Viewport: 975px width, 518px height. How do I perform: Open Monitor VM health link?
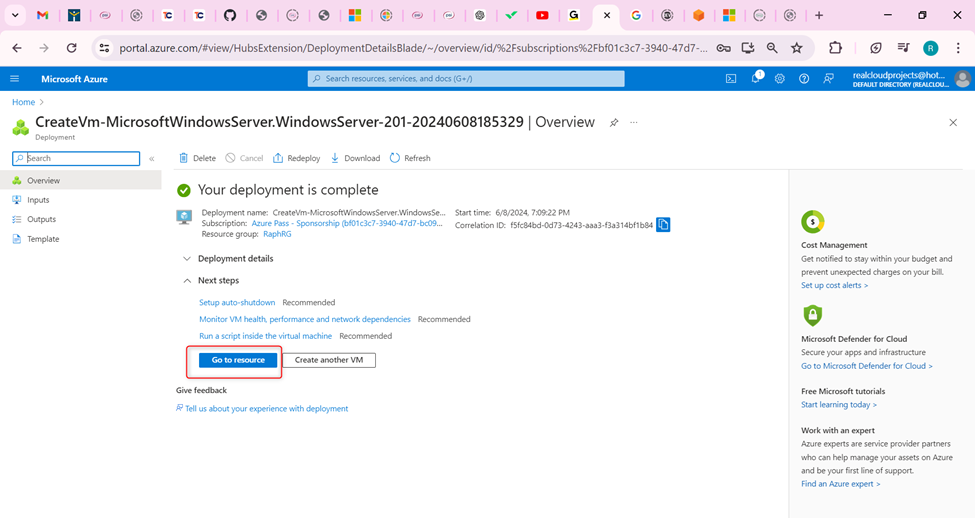305,319
